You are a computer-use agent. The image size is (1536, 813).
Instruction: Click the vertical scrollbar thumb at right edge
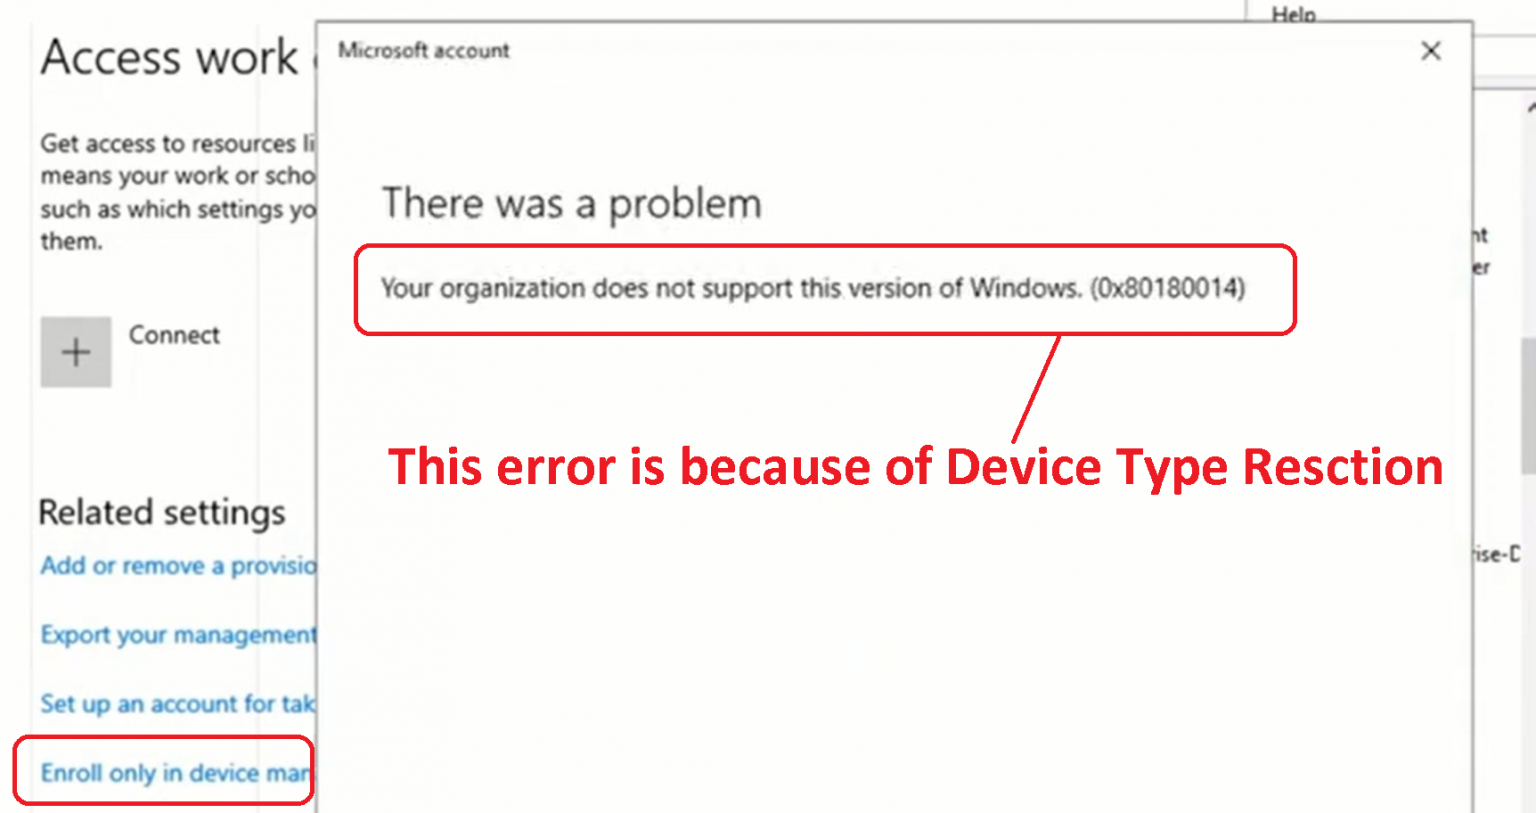(x=1528, y=405)
